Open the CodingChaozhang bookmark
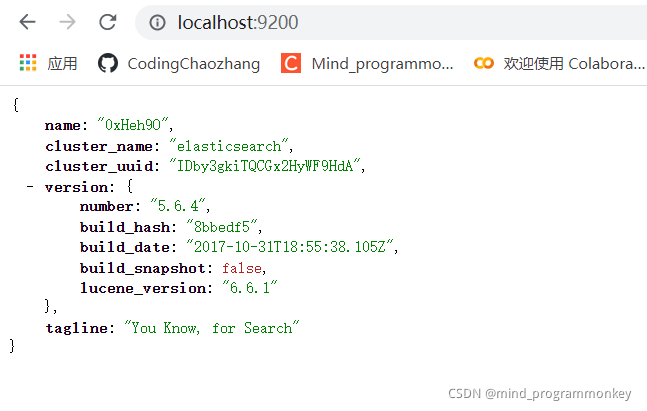The height and width of the screenshot is (411, 647). tap(194, 64)
